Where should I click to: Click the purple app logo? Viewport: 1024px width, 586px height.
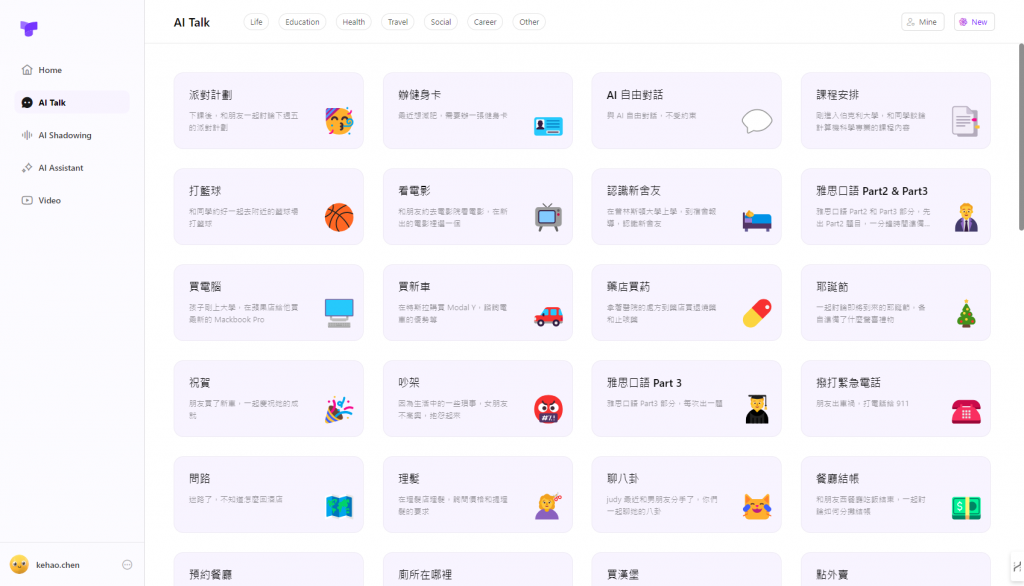pyautogui.click(x=29, y=28)
